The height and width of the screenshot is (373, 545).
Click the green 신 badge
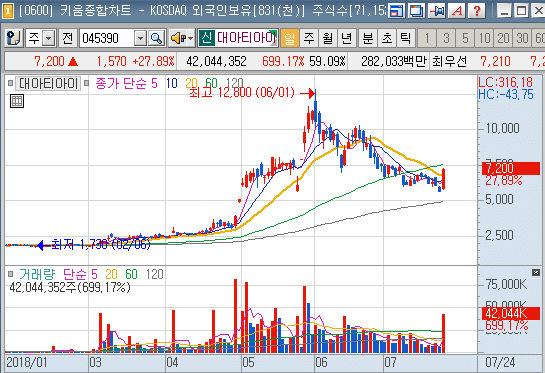coord(206,38)
